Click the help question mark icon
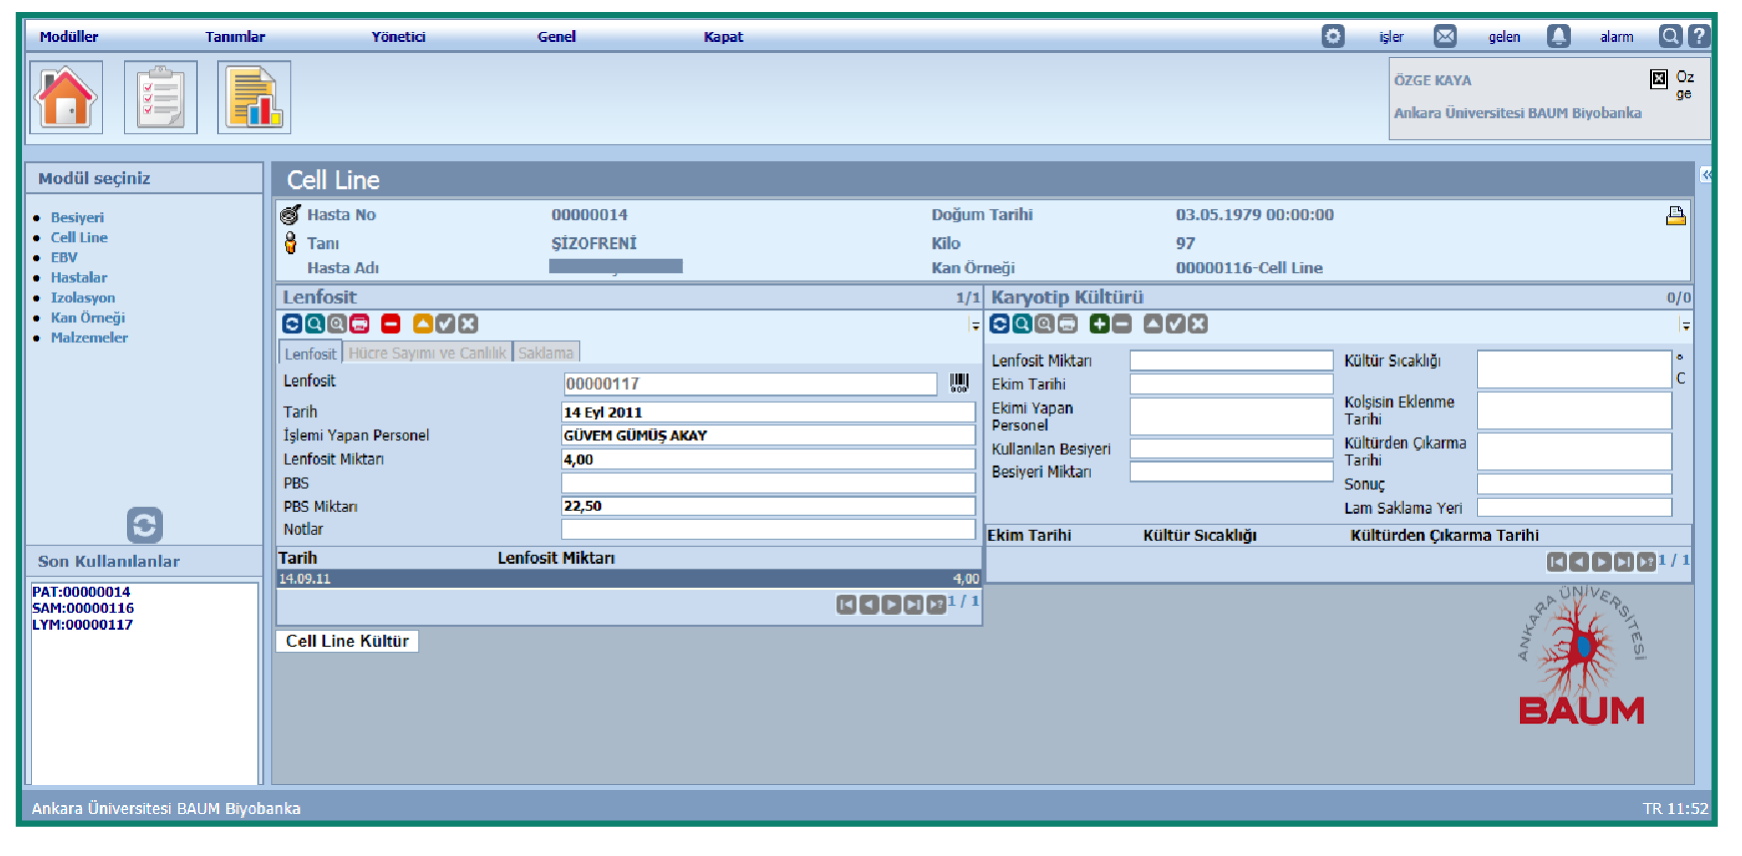This screenshot has height=856, width=1742. (x=1698, y=37)
